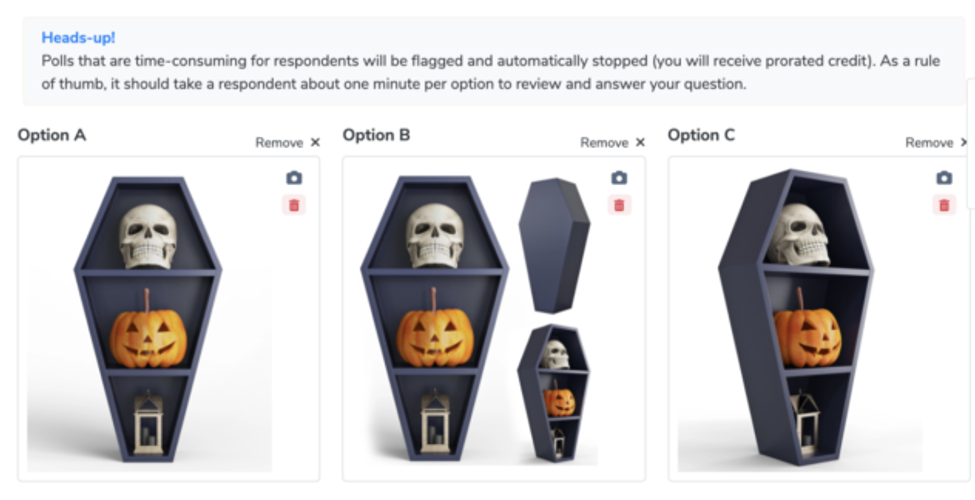Click the Heads-up! notice heading

pyautogui.click(x=78, y=37)
